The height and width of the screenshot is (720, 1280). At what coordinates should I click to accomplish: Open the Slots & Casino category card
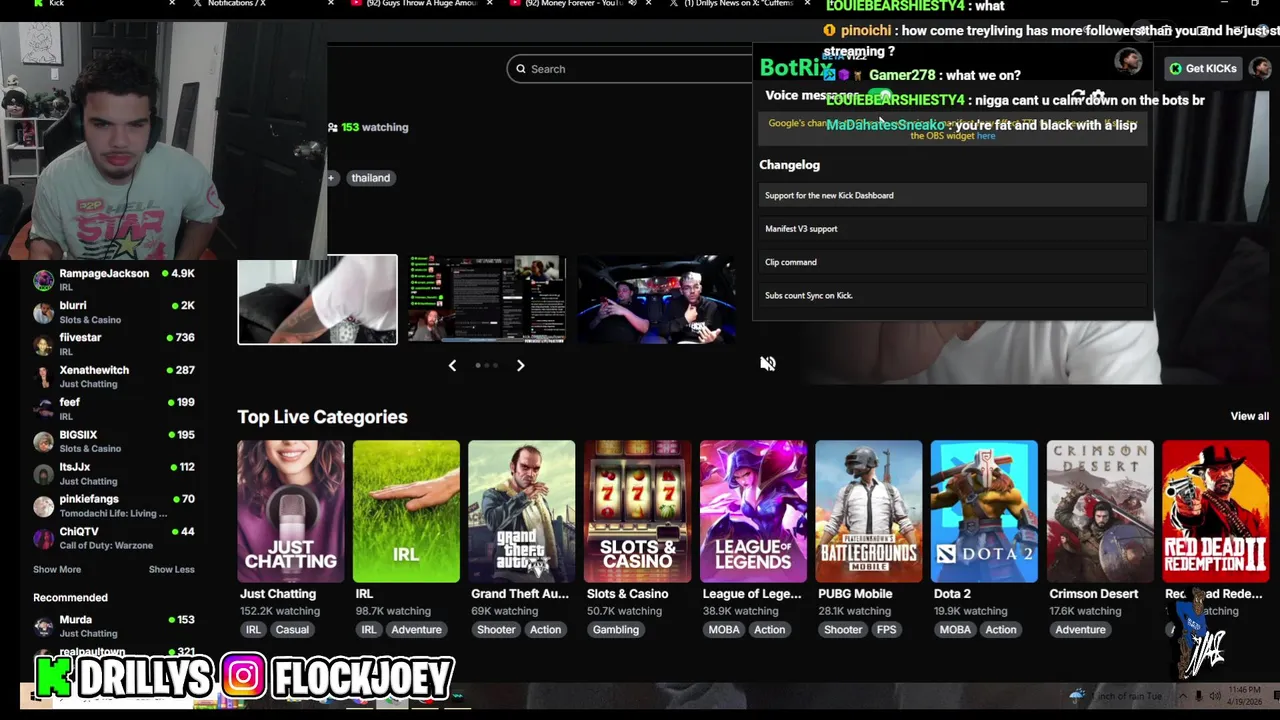(x=637, y=511)
